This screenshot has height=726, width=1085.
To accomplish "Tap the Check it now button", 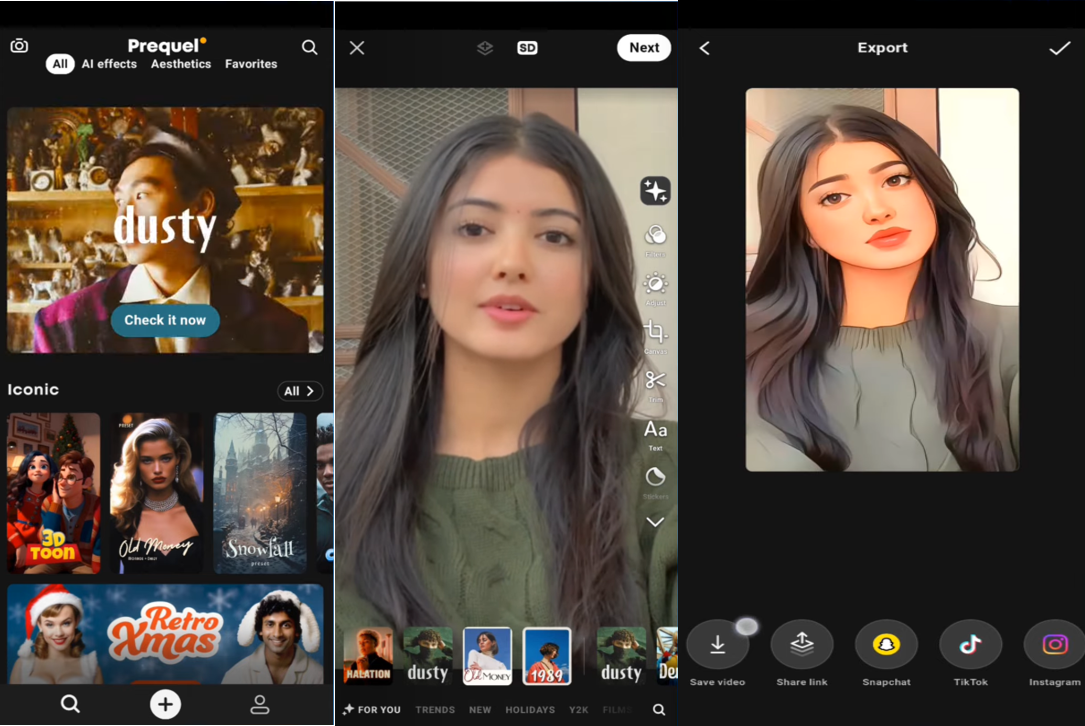I will [165, 320].
